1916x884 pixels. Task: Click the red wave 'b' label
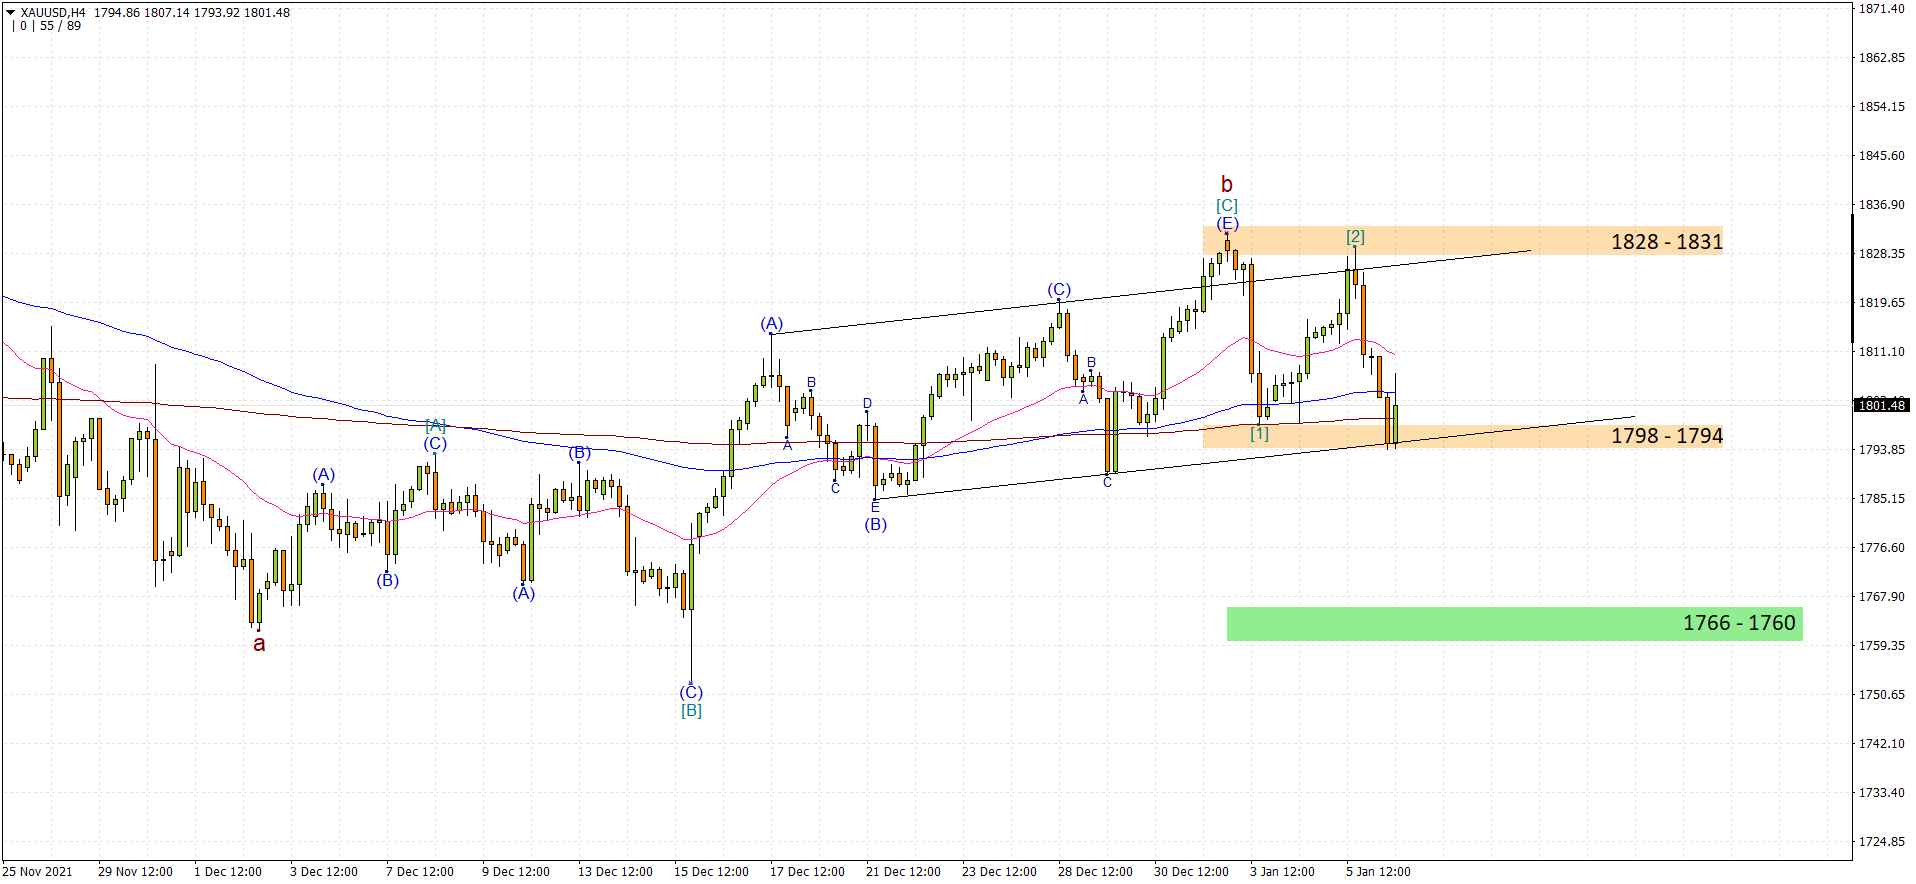pyautogui.click(x=1226, y=184)
